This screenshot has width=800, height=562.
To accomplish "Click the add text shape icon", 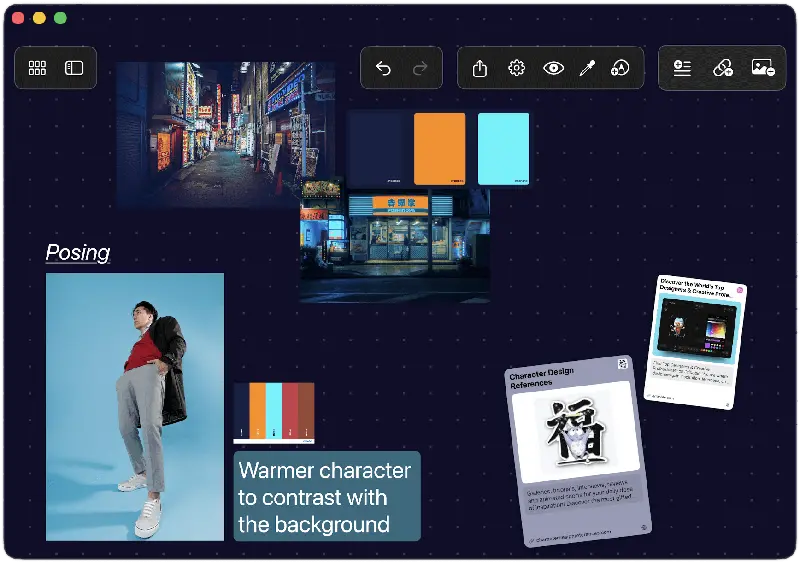I will (x=620, y=68).
